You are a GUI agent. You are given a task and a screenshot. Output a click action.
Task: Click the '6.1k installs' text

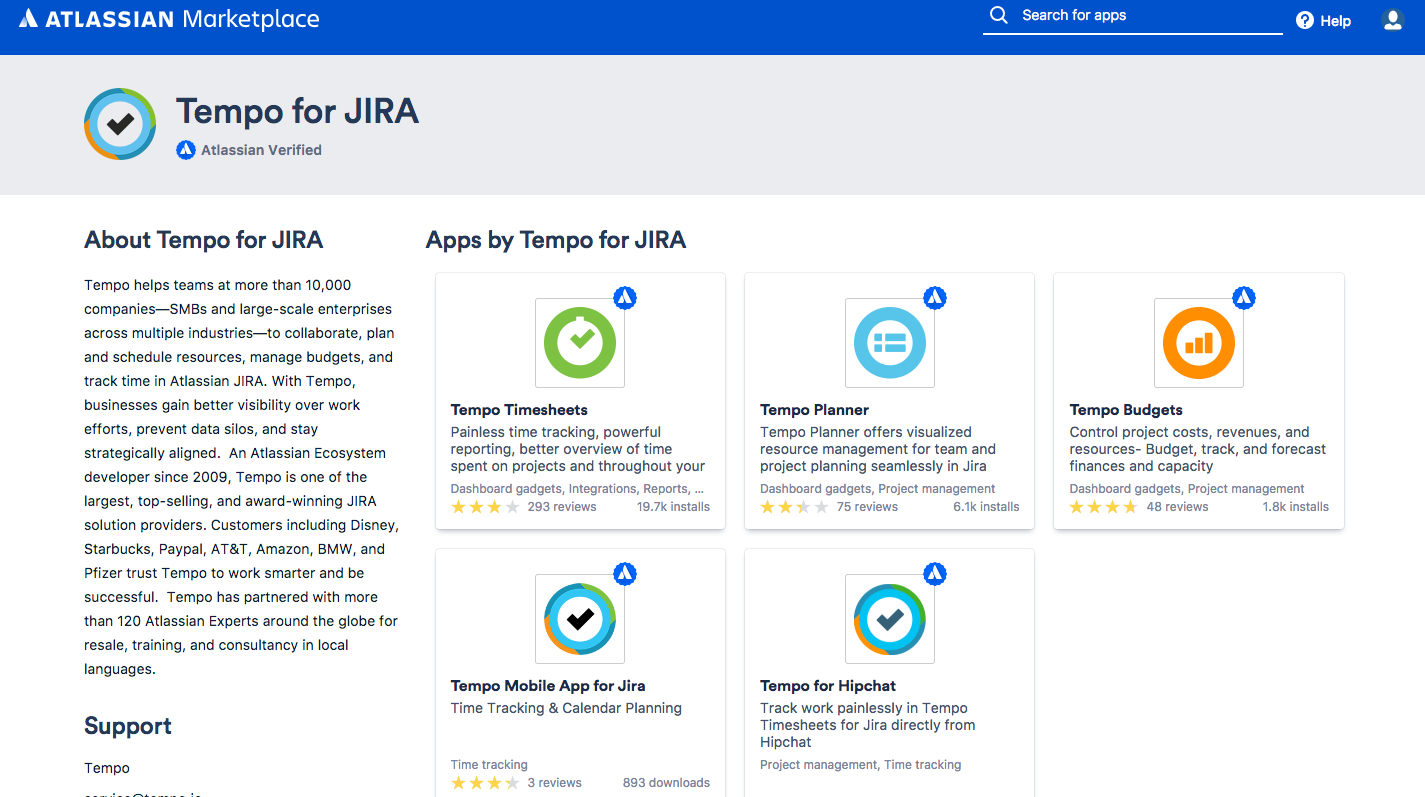coord(986,507)
